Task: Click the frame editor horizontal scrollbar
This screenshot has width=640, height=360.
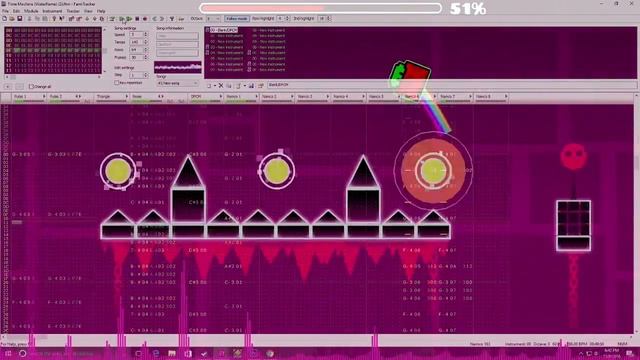Action: click(53, 77)
